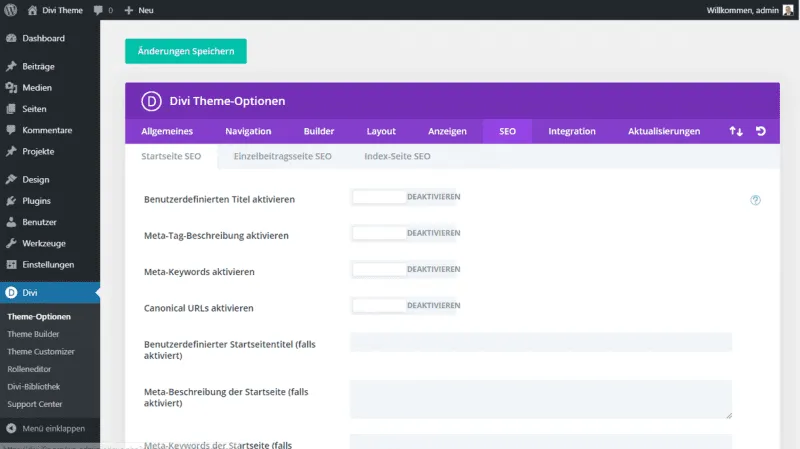Open the Divi Theme site home icon
Viewport: 800px width, 449px height.
[32, 10]
